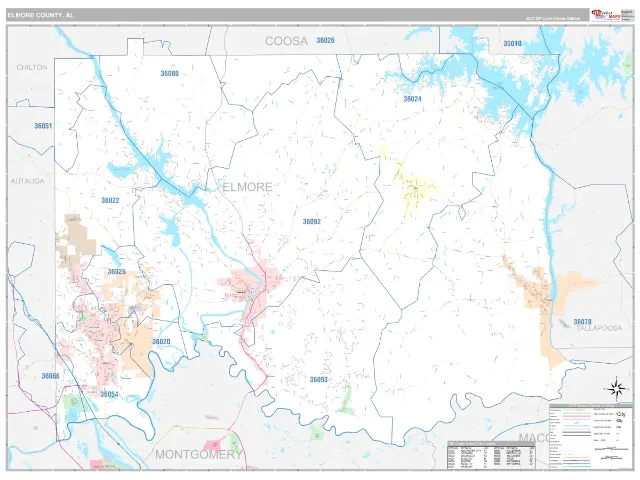Click ZIP code label 36025

tap(116, 271)
